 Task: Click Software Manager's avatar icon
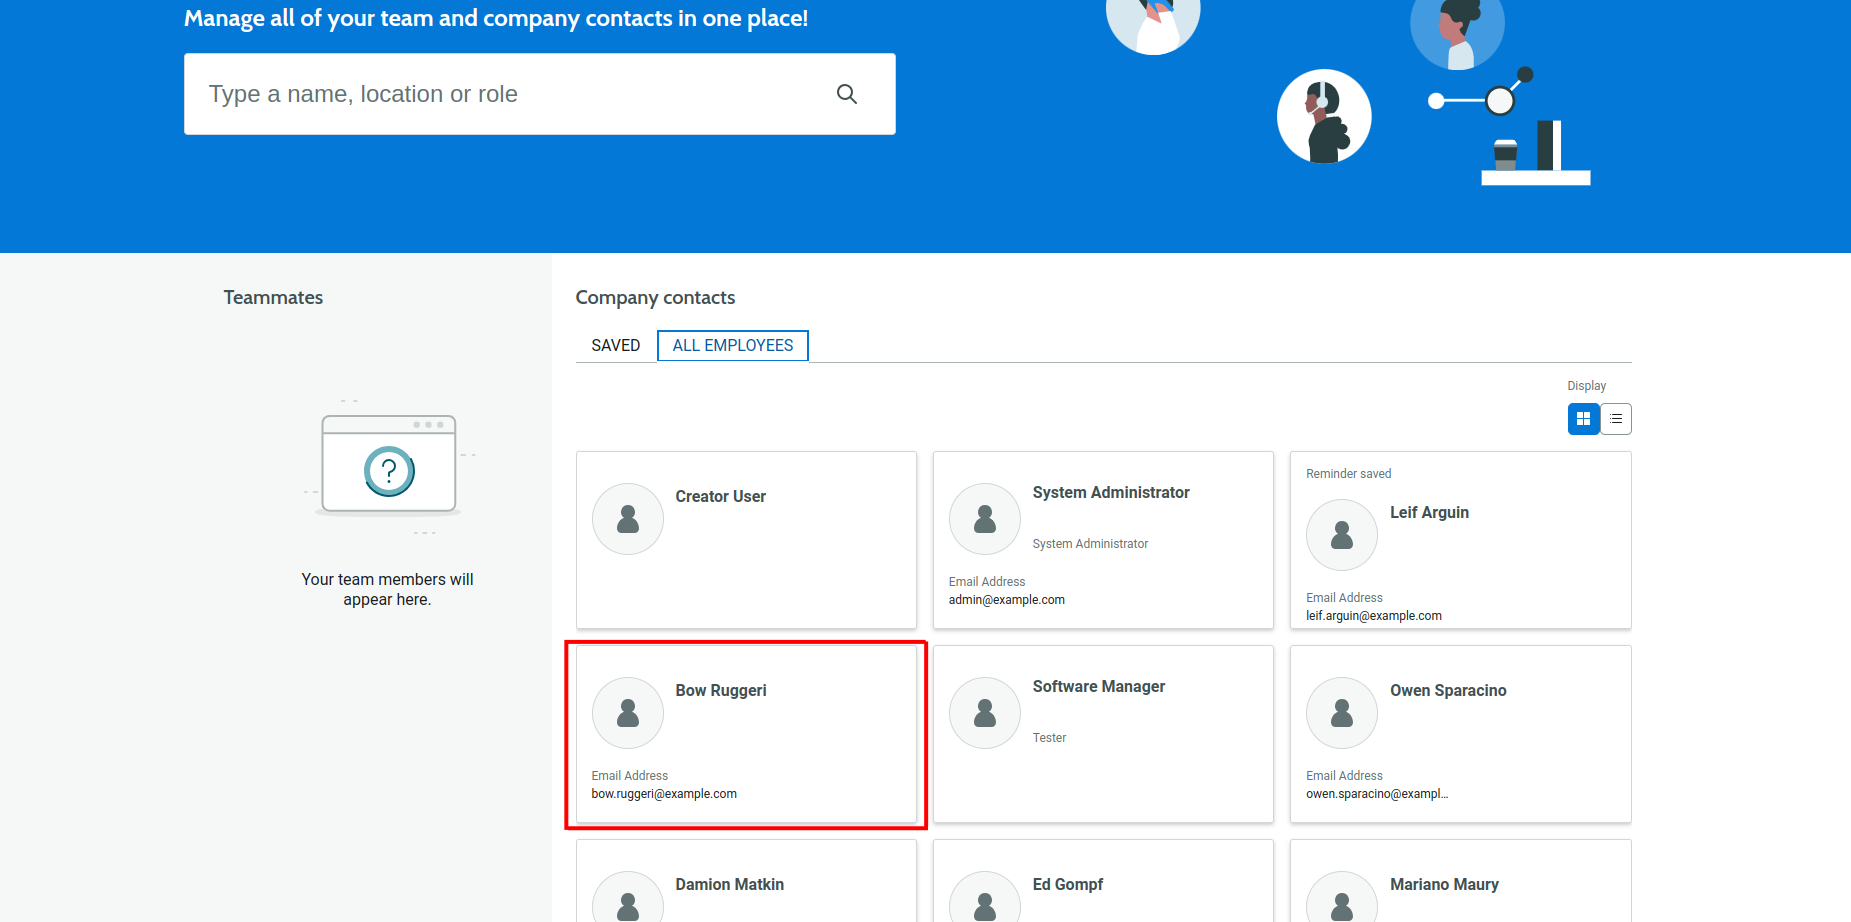985,713
